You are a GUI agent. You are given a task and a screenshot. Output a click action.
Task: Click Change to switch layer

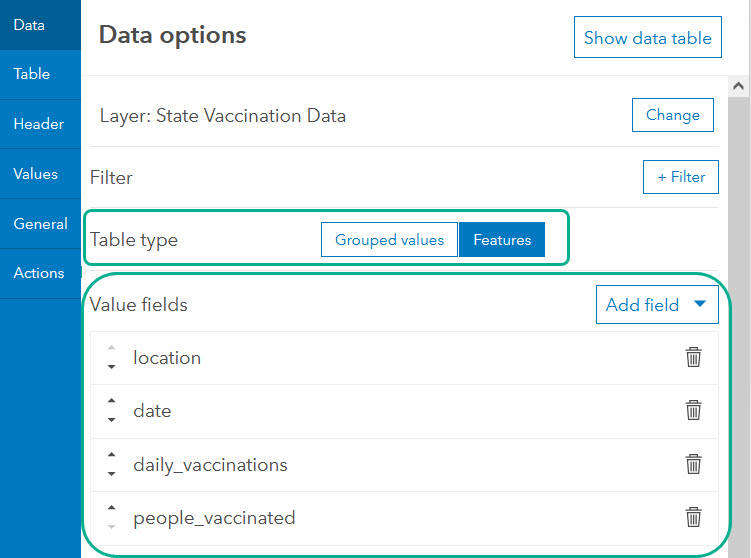pos(672,115)
